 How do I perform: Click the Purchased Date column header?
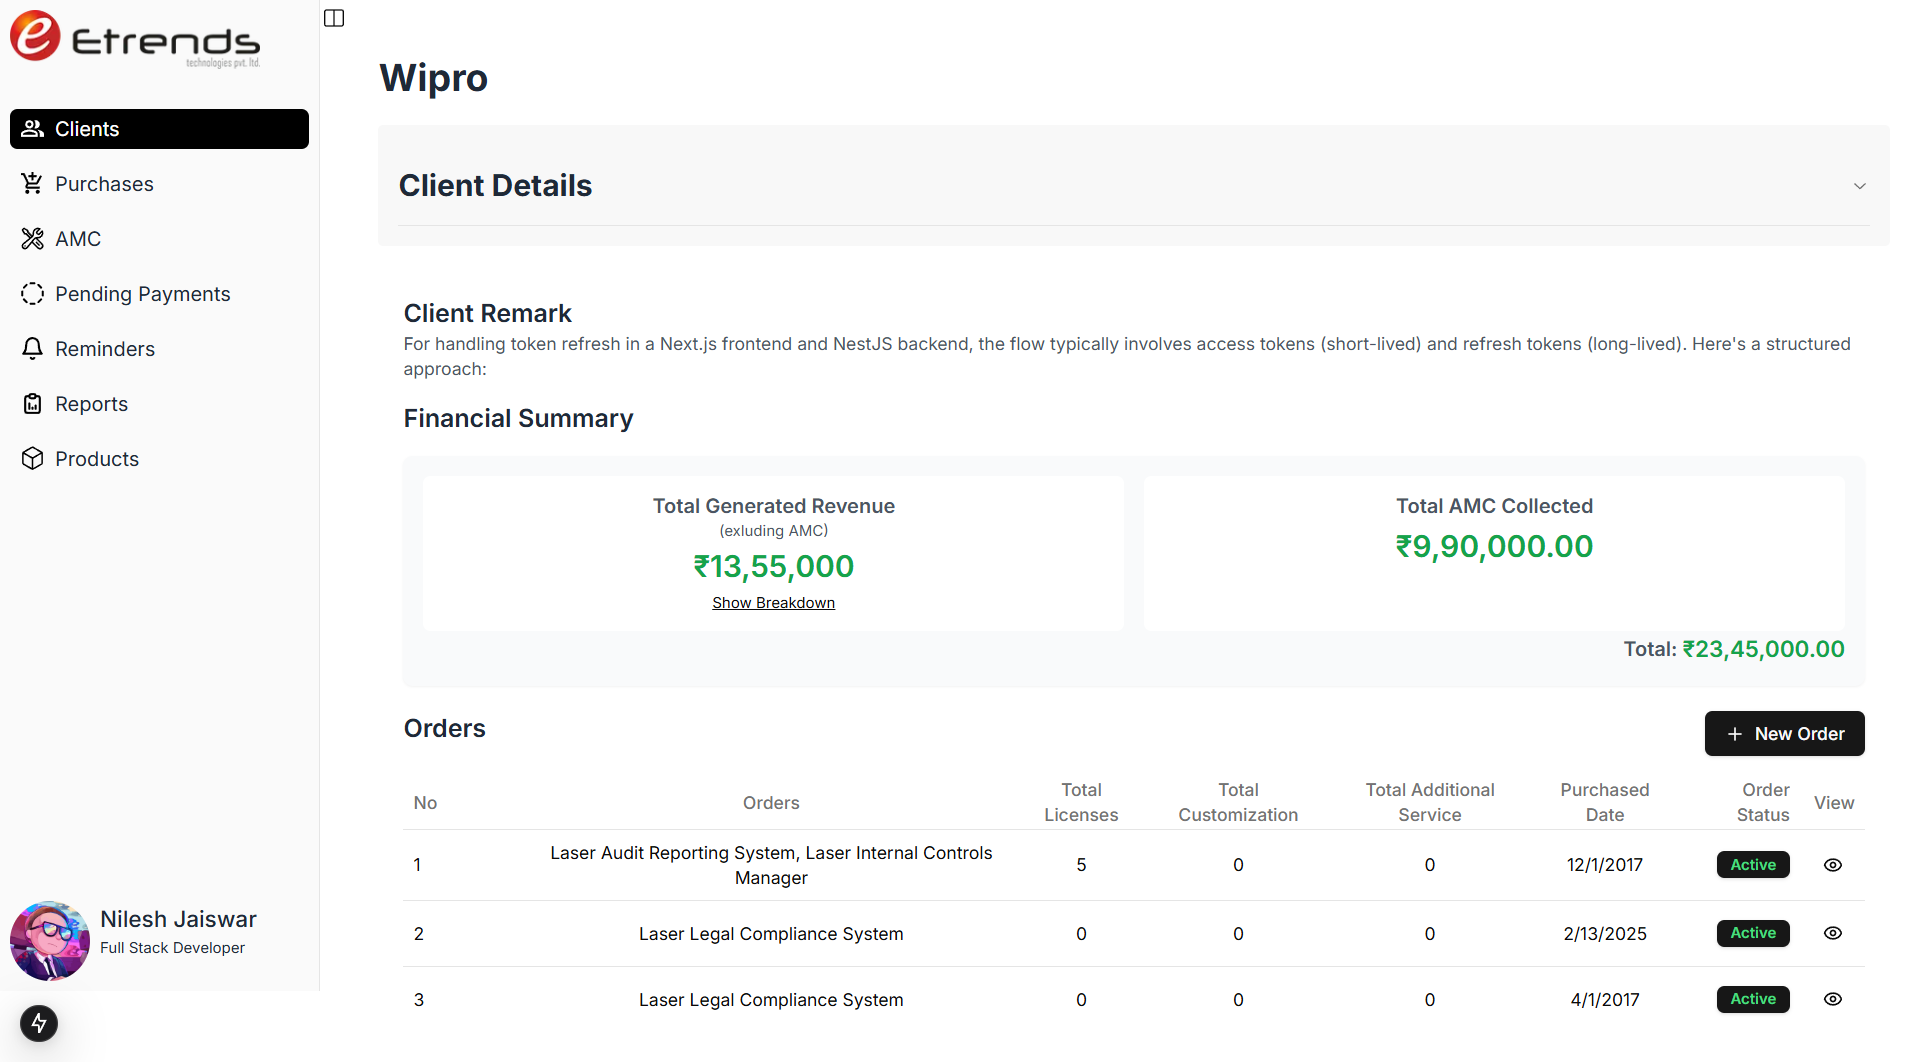coord(1604,802)
